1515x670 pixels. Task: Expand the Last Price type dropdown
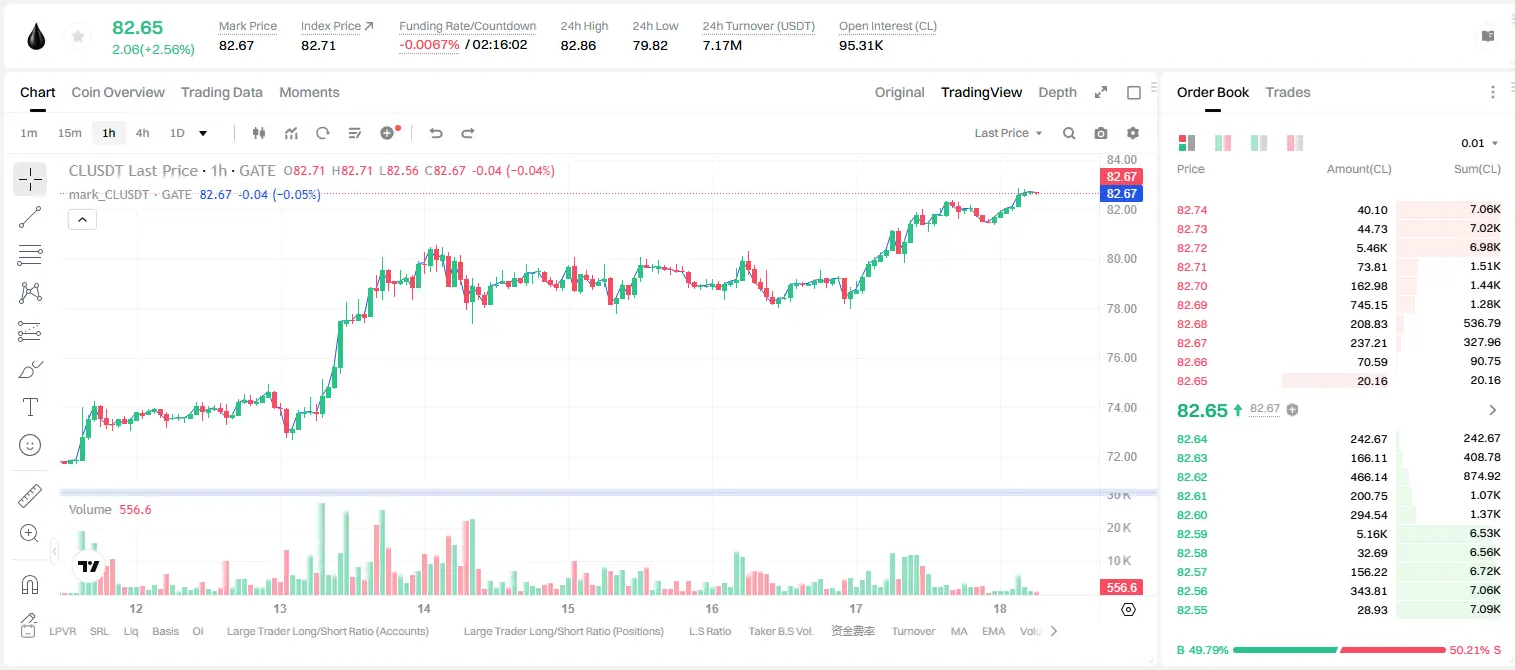point(1008,133)
